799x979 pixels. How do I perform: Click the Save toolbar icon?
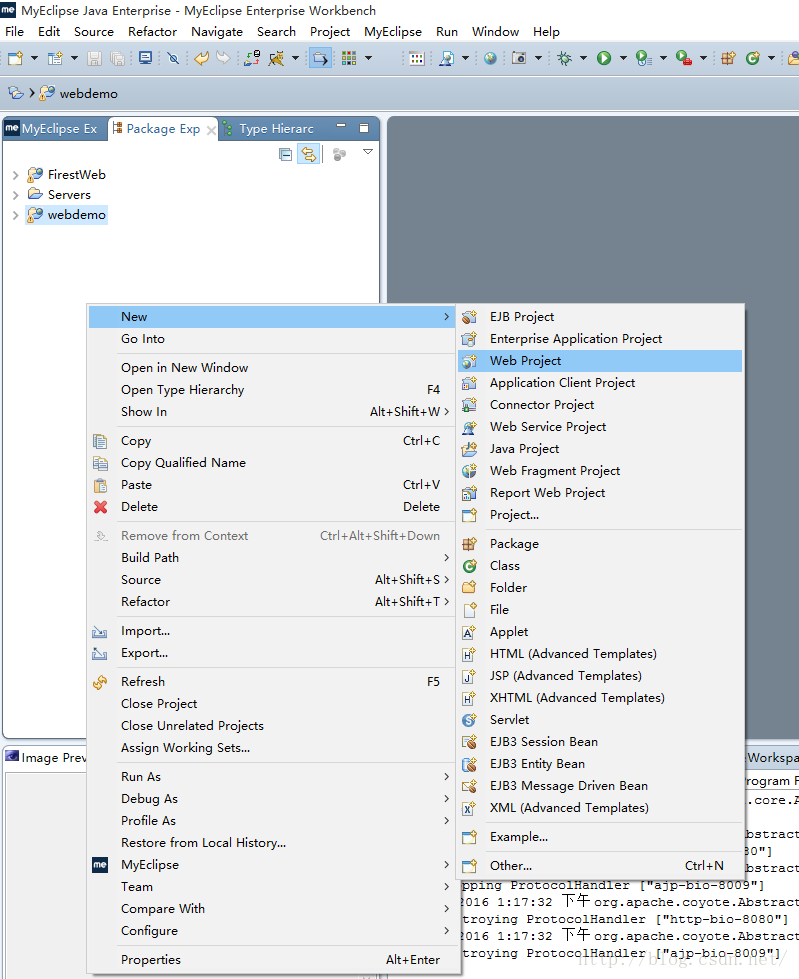pos(94,58)
